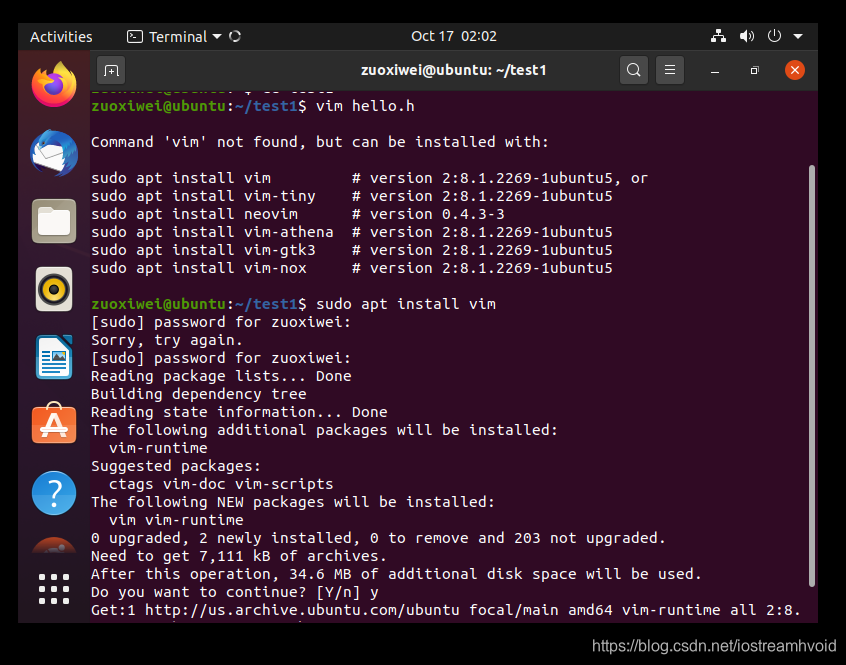Click 'Reading state information... Done' line
Screen dimensions: 846x665
point(239,412)
